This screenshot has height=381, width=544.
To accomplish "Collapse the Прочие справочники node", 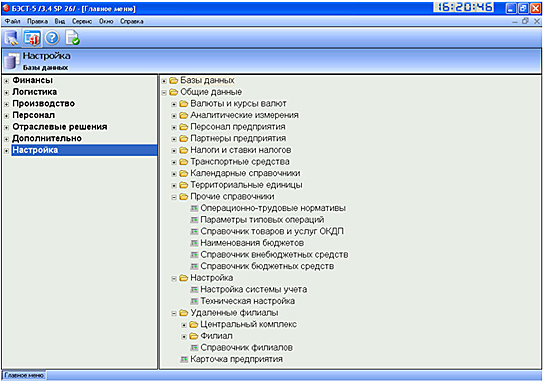I will pos(174,197).
